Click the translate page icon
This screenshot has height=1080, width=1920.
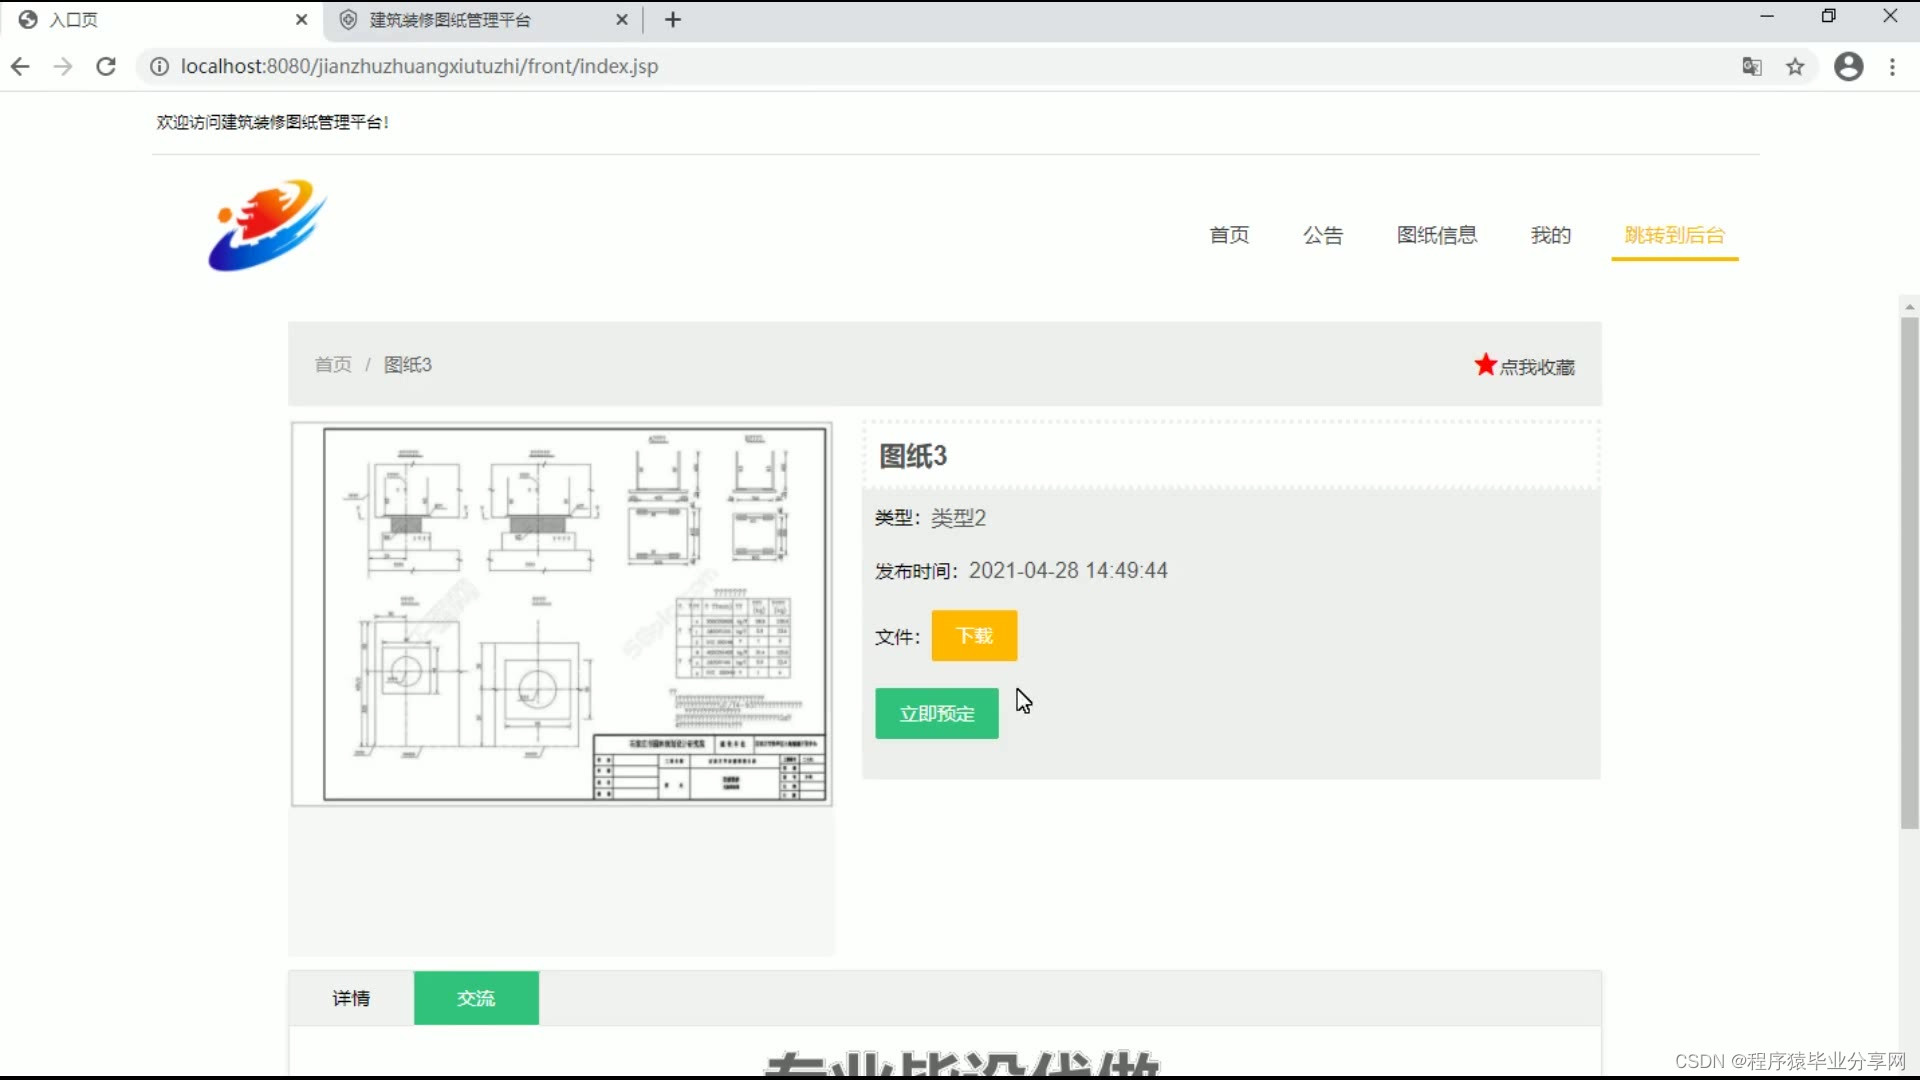[1752, 67]
